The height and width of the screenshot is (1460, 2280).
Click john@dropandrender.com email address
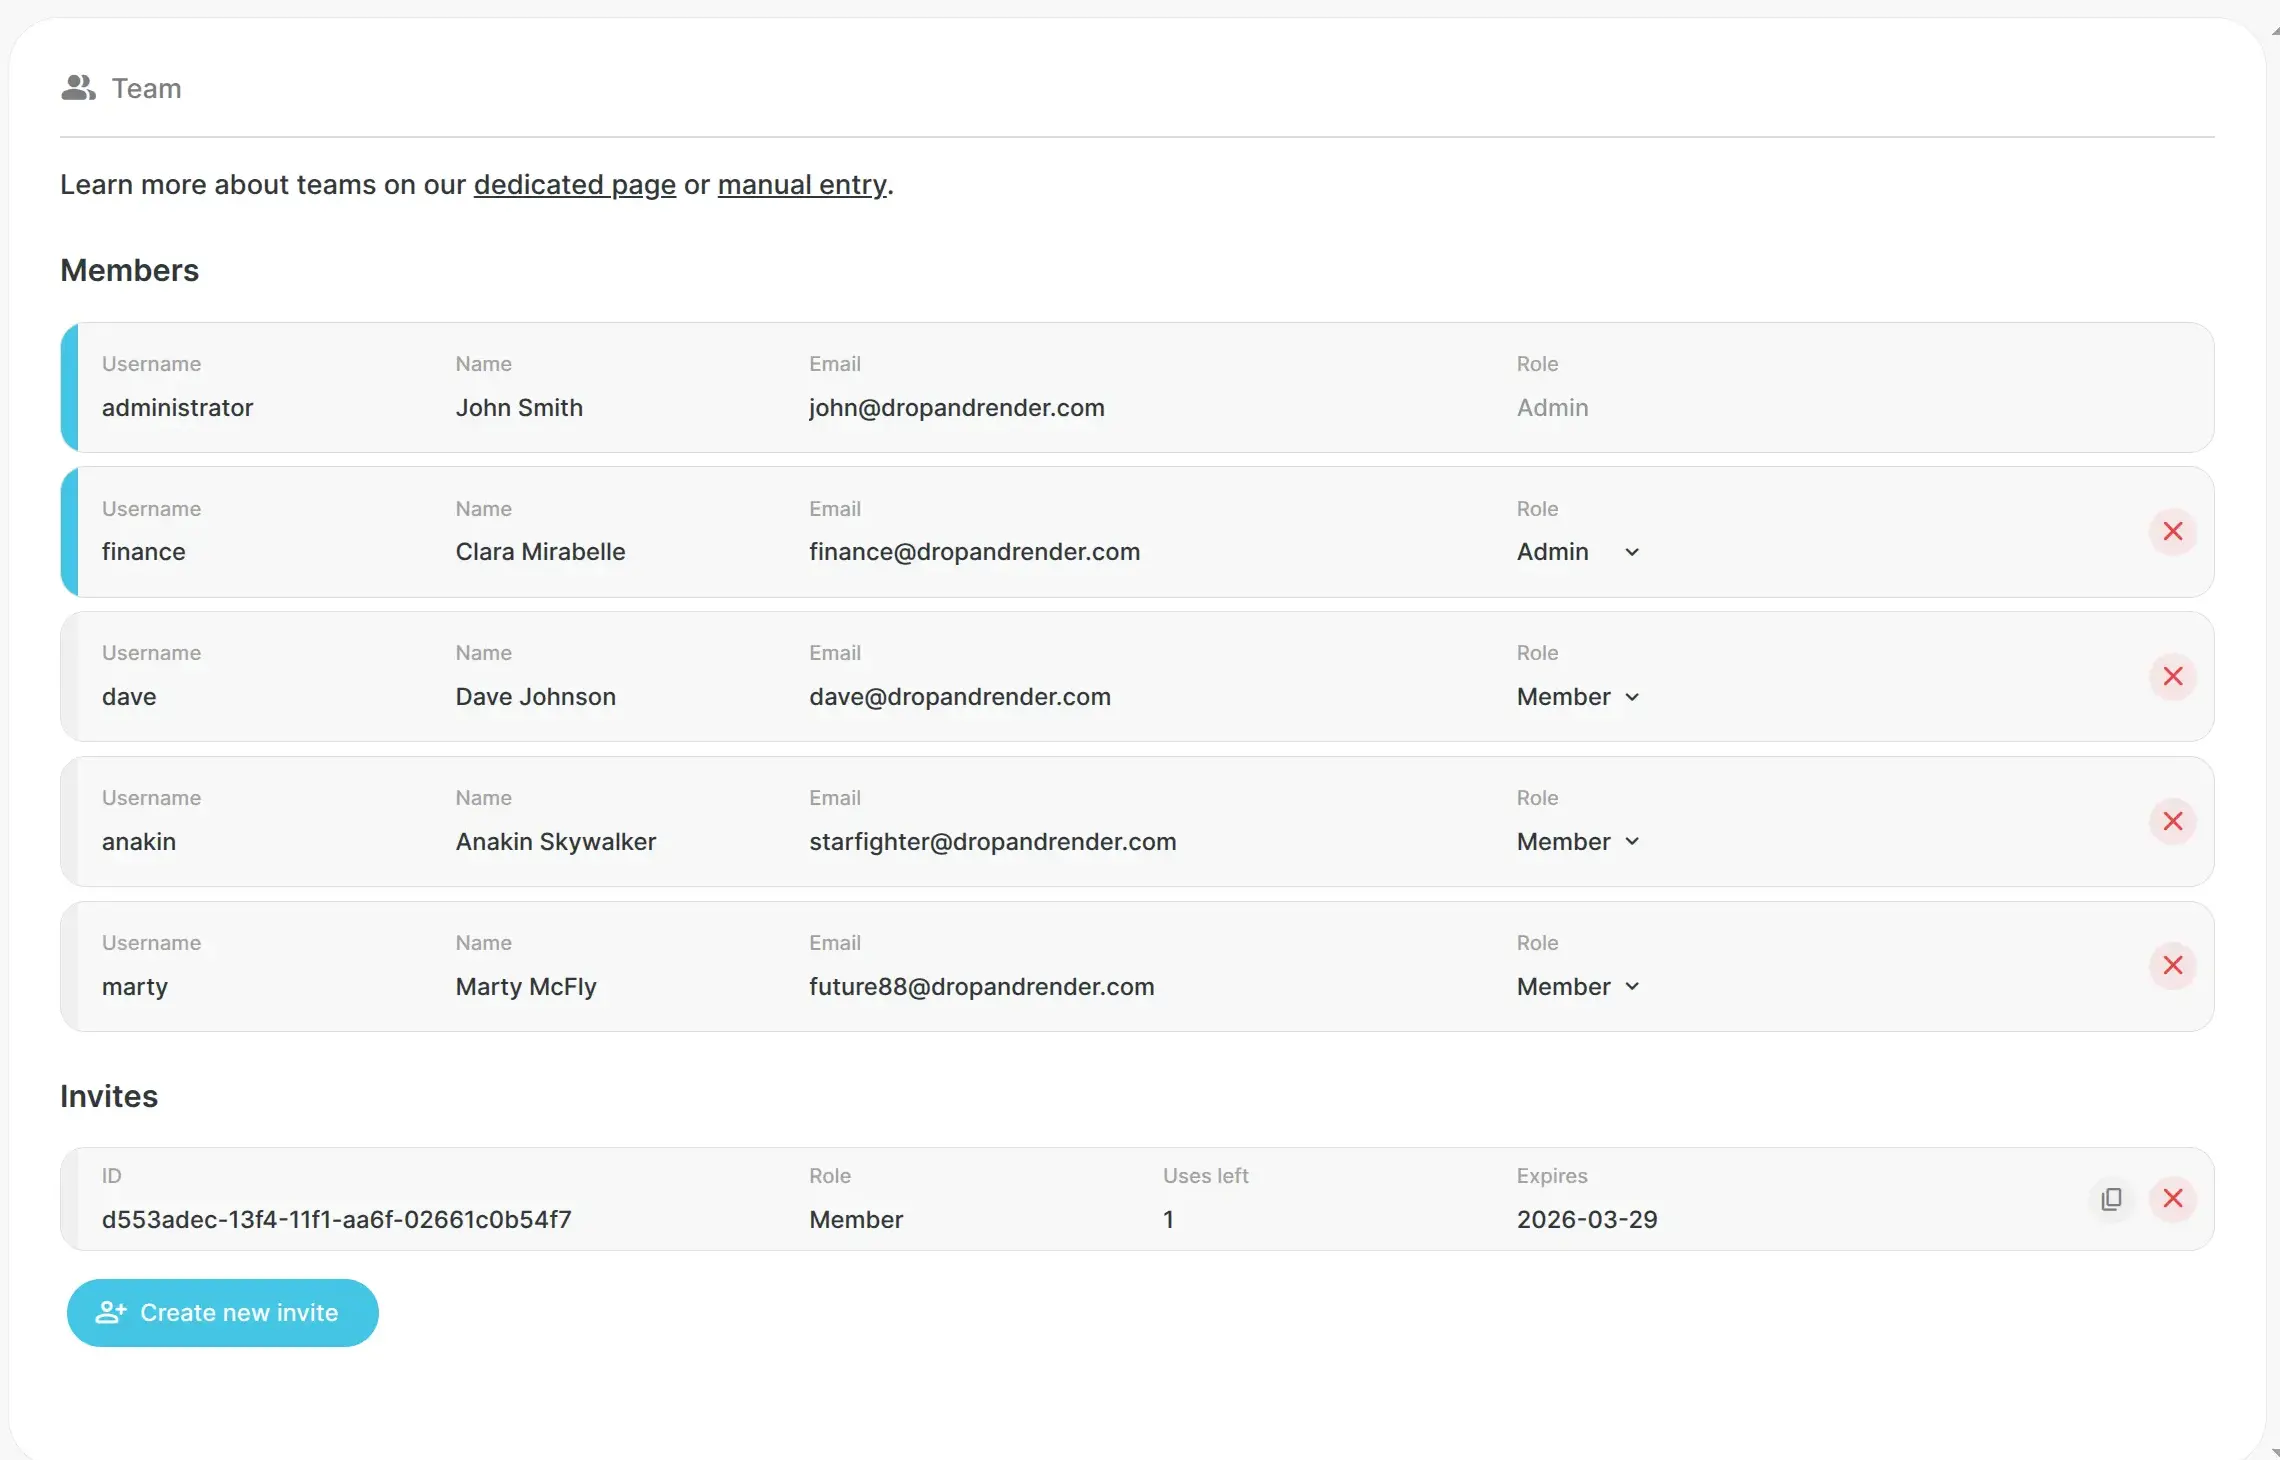pos(956,408)
